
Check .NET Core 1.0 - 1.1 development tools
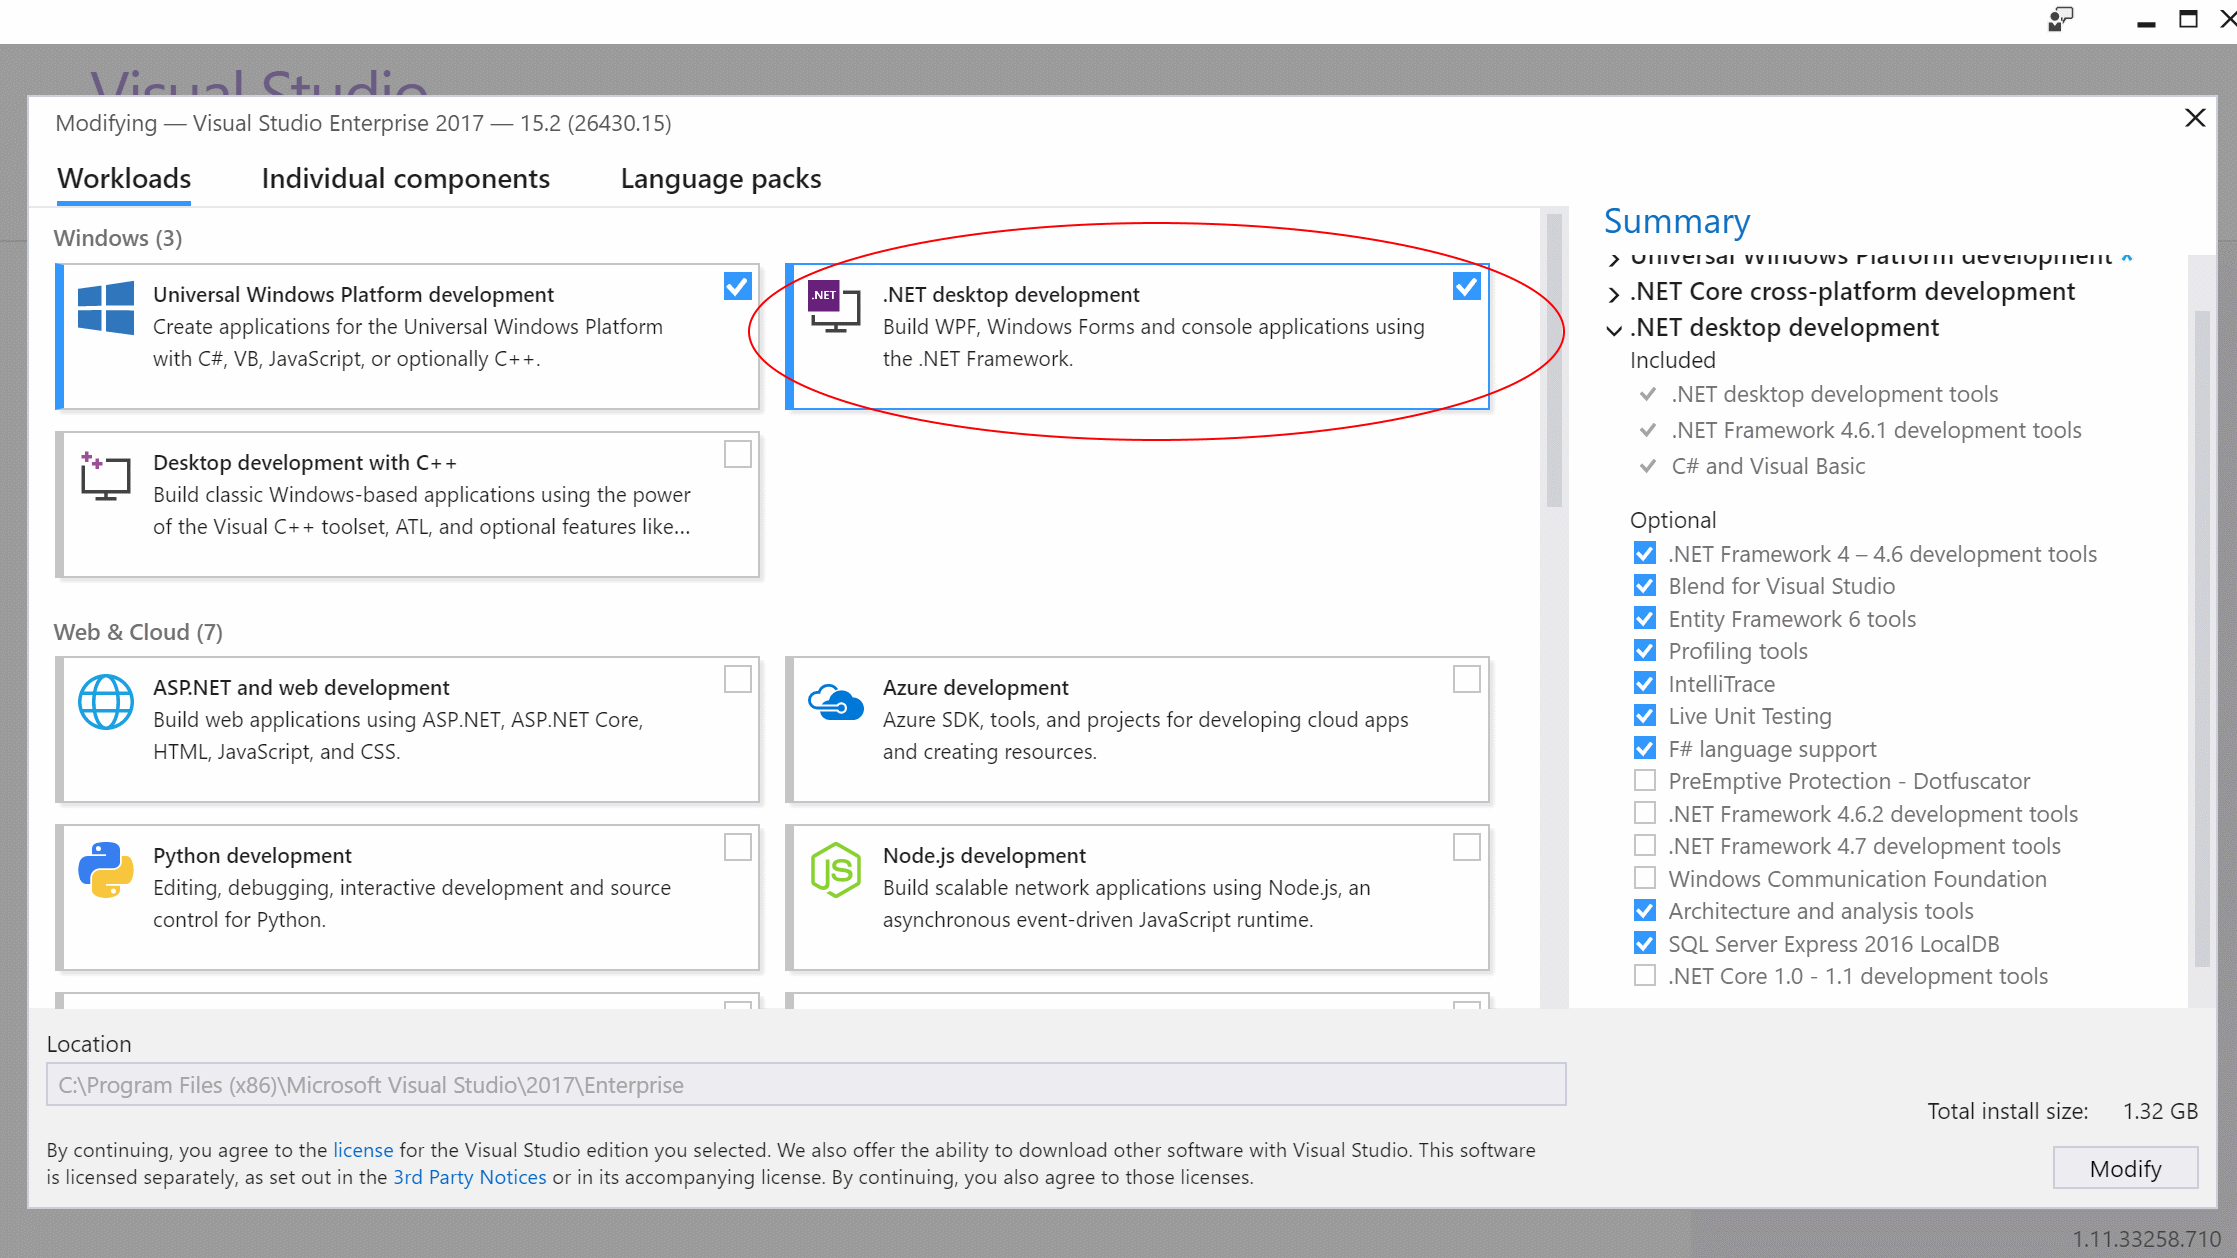pyautogui.click(x=1644, y=975)
